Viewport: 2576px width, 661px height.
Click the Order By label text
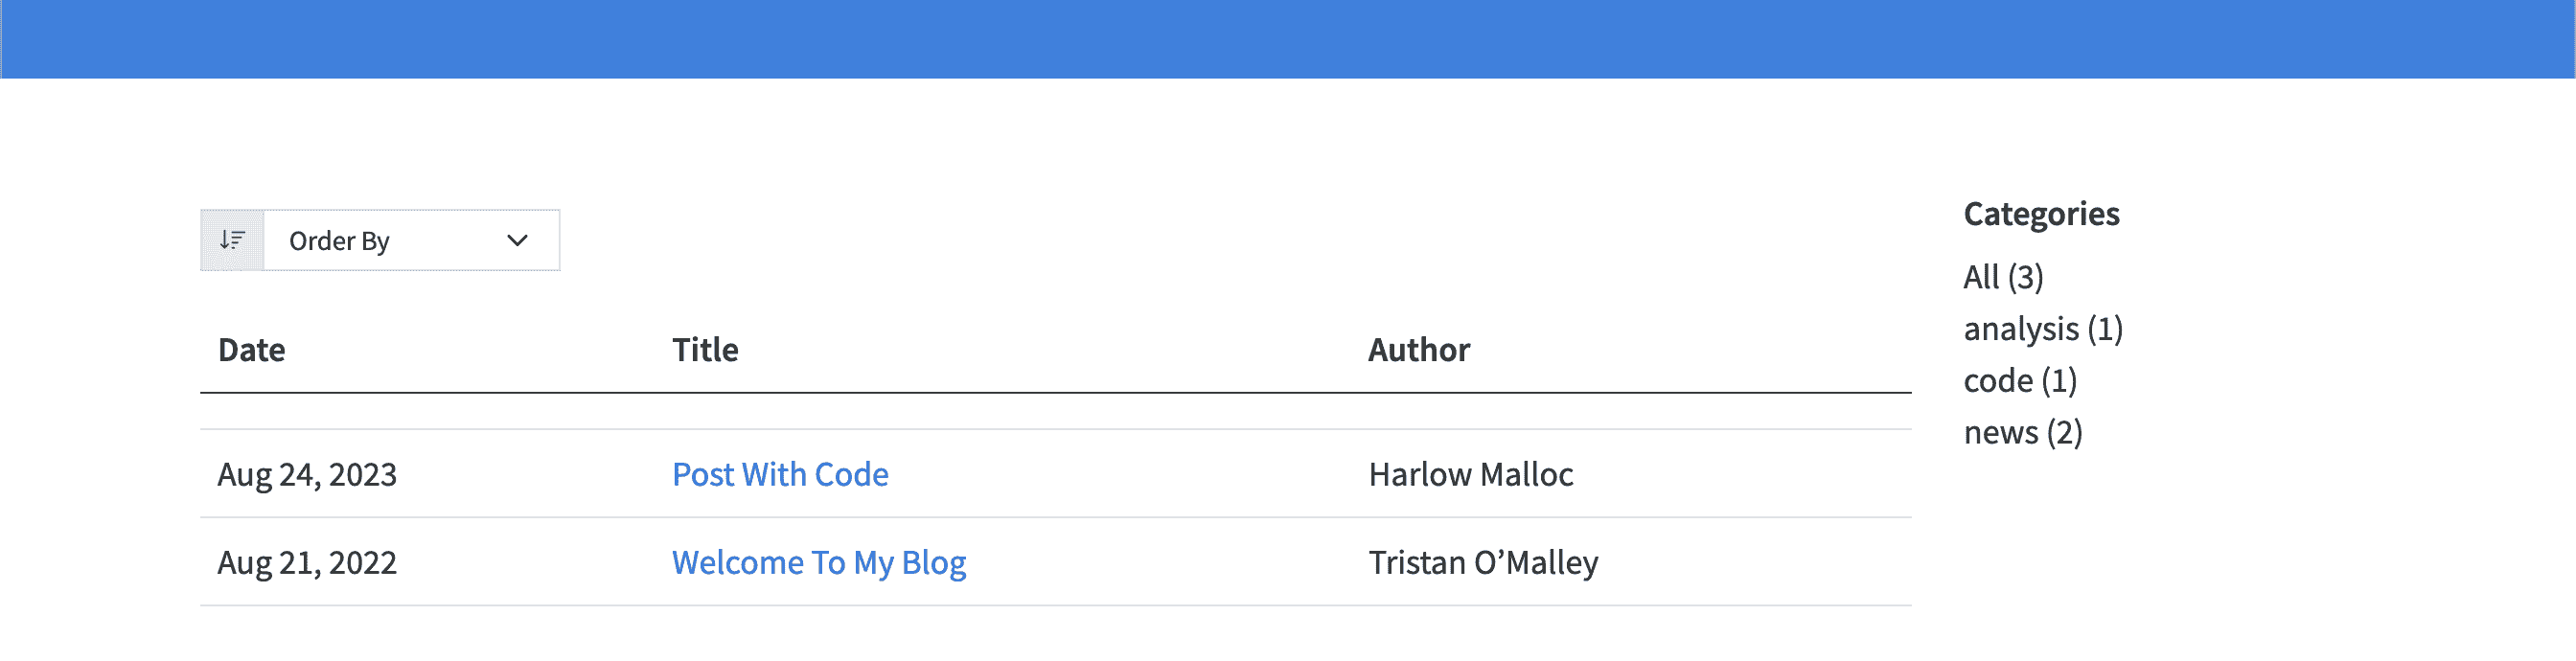tap(339, 241)
